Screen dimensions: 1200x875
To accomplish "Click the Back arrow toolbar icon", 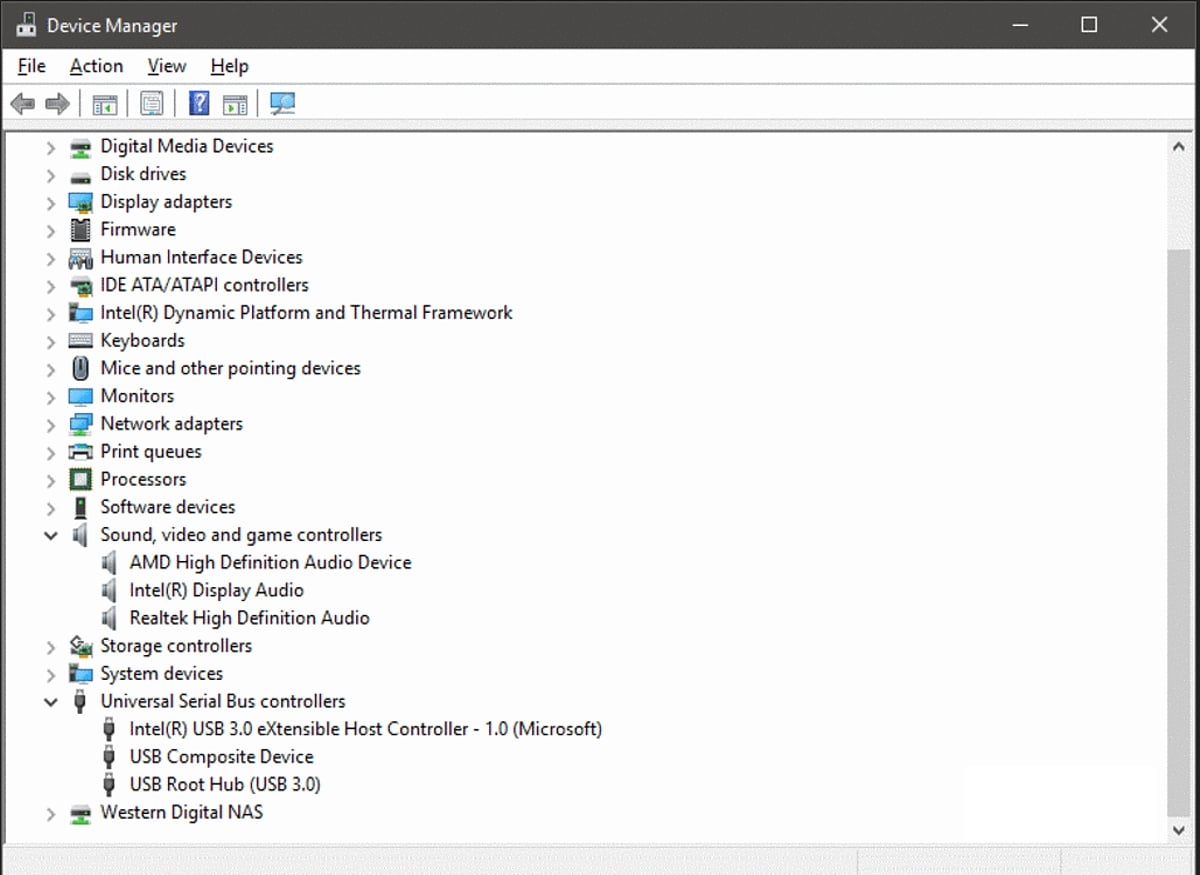I will [x=22, y=103].
